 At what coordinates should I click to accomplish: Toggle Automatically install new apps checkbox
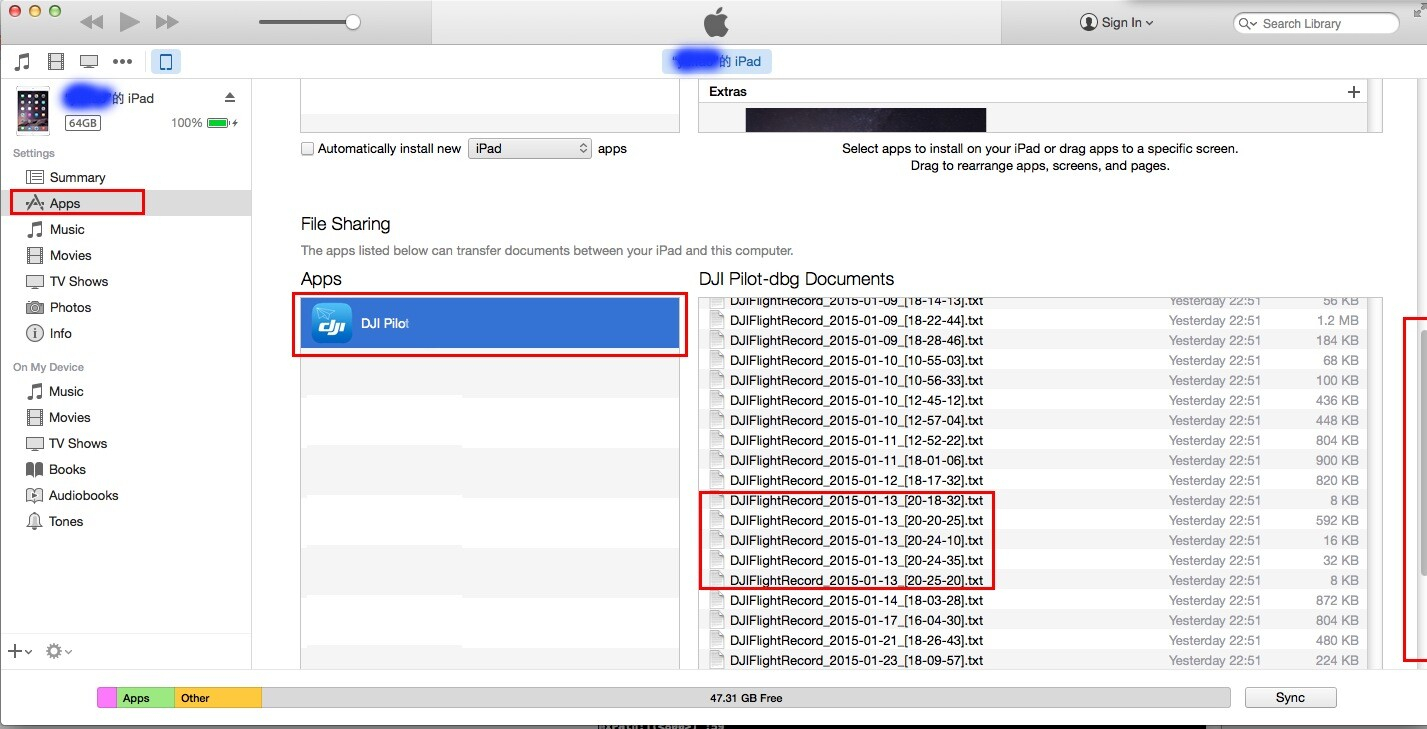point(308,148)
